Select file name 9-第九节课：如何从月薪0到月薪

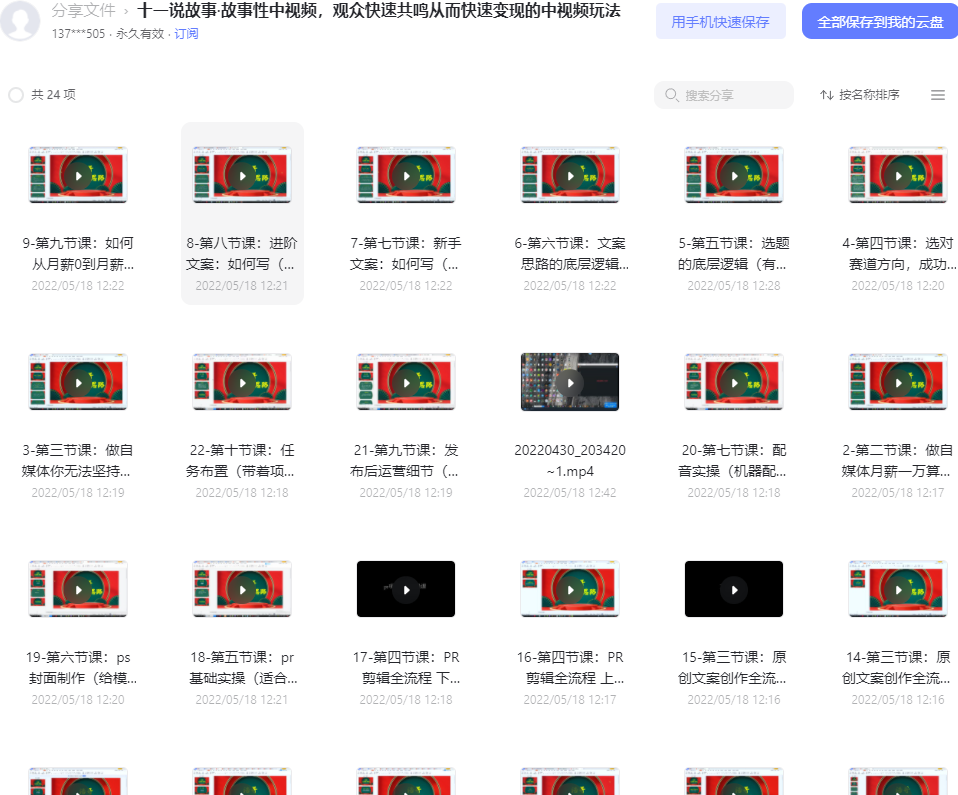(78, 254)
